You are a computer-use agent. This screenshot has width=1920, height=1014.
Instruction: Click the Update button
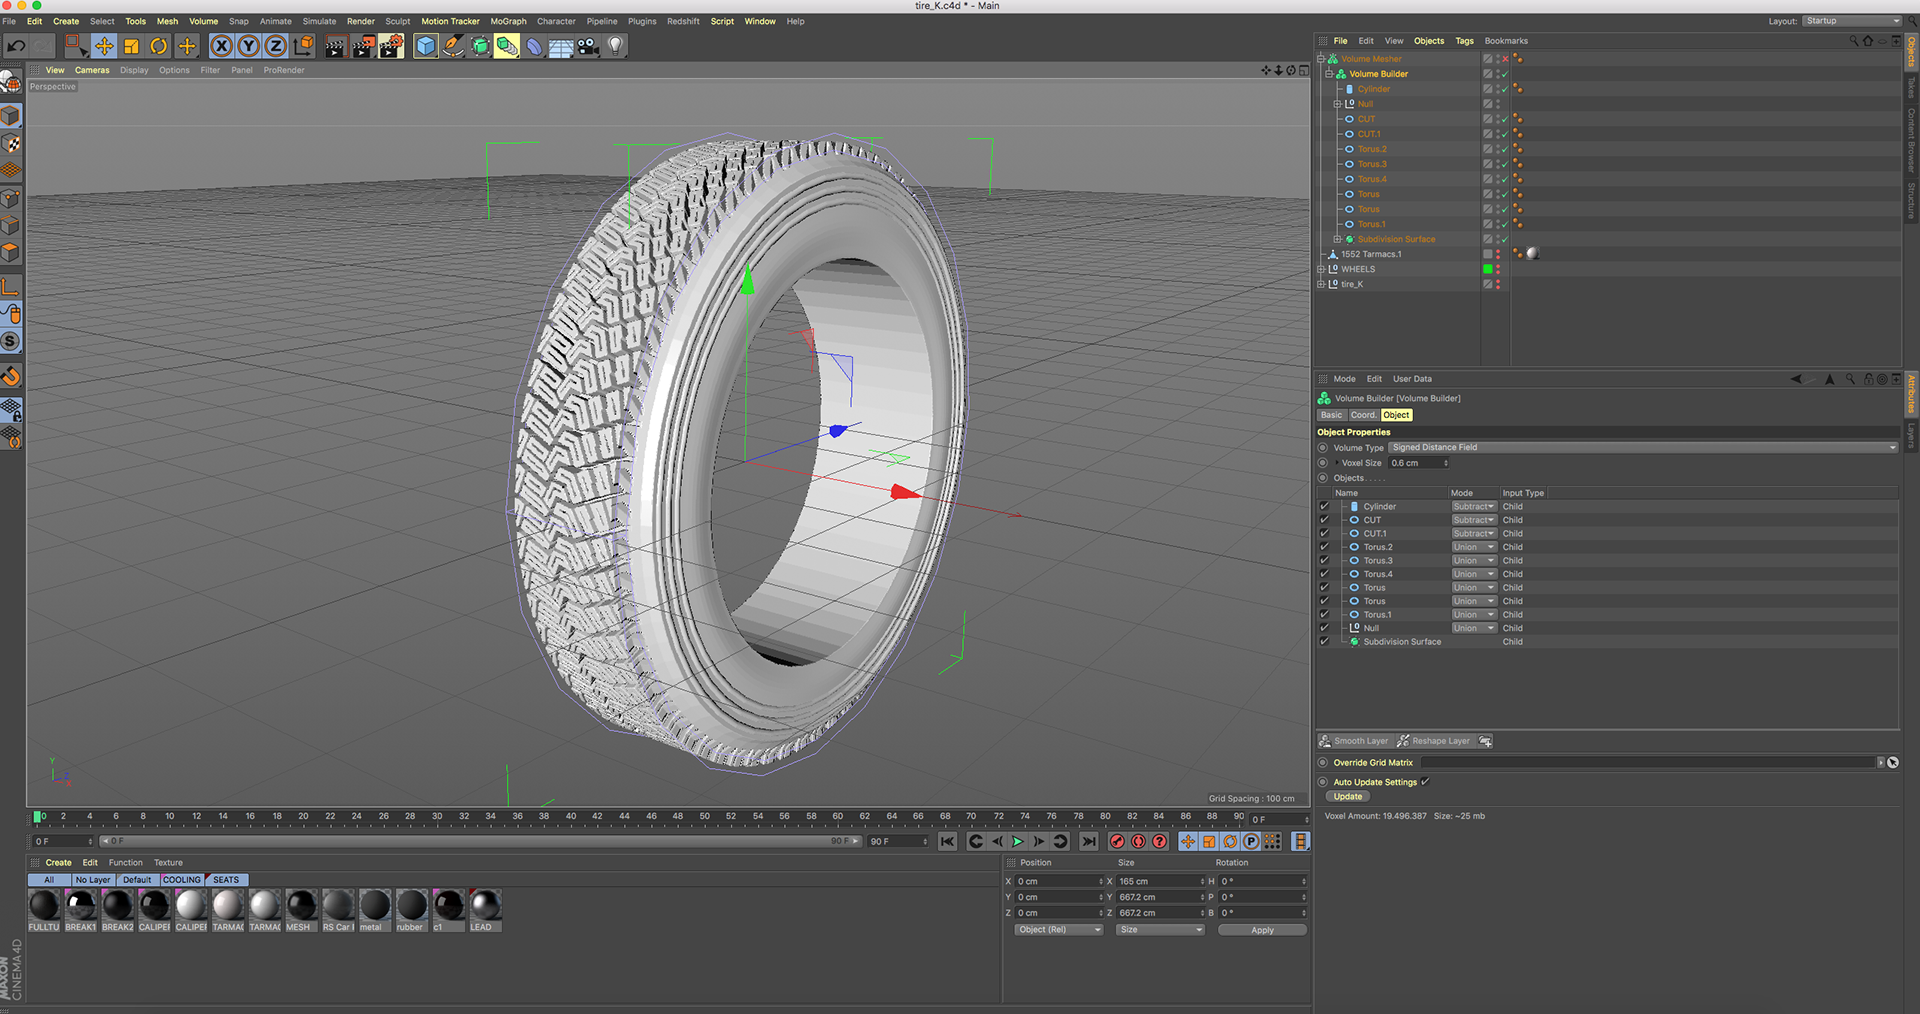pyautogui.click(x=1348, y=797)
